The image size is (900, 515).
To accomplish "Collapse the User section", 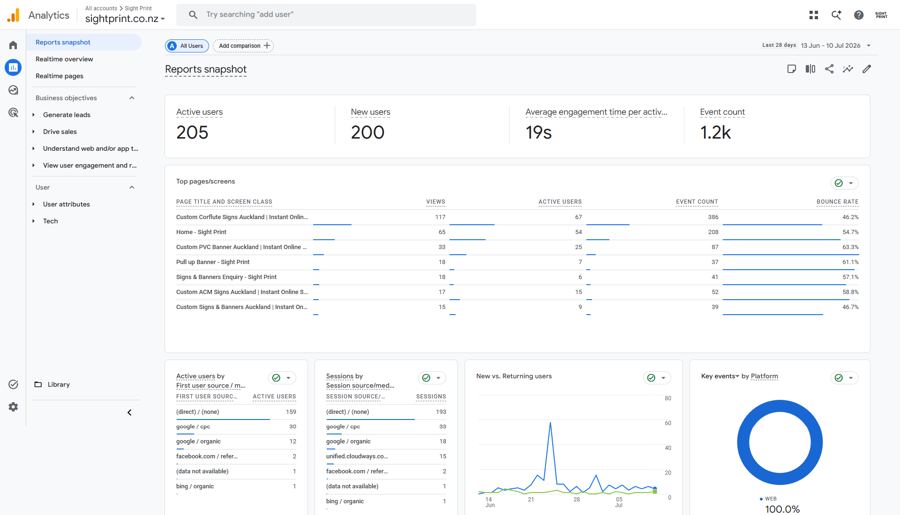I will coord(131,188).
